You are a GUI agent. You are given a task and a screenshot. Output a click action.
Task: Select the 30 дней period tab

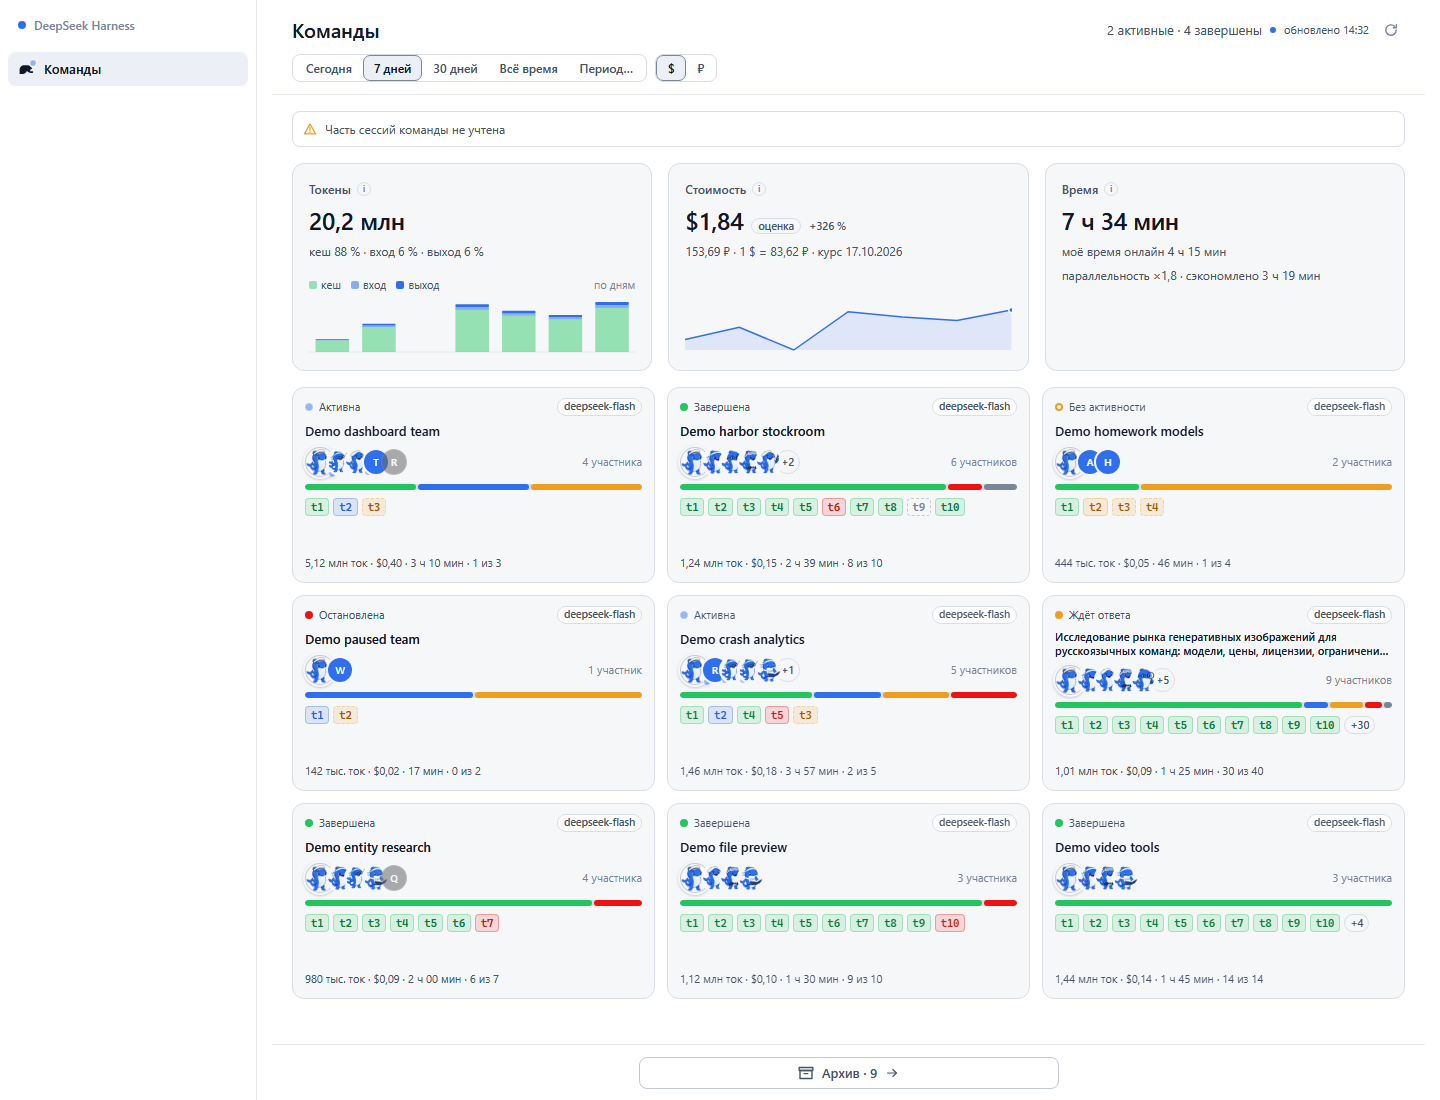click(x=455, y=68)
